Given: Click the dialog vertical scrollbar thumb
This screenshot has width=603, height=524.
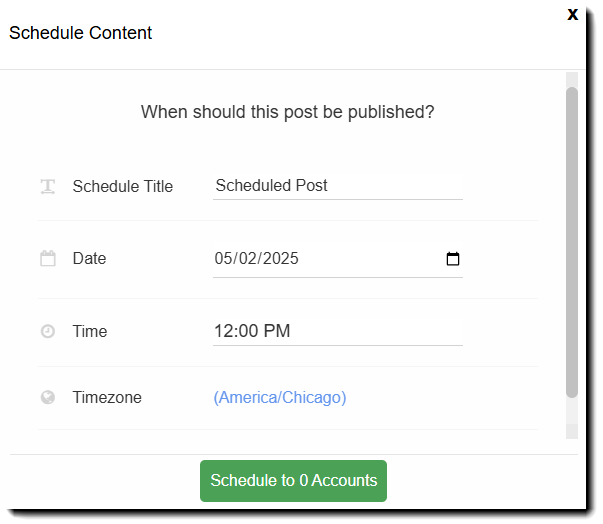Looking at the screenshot, I should tap(572, 242).
